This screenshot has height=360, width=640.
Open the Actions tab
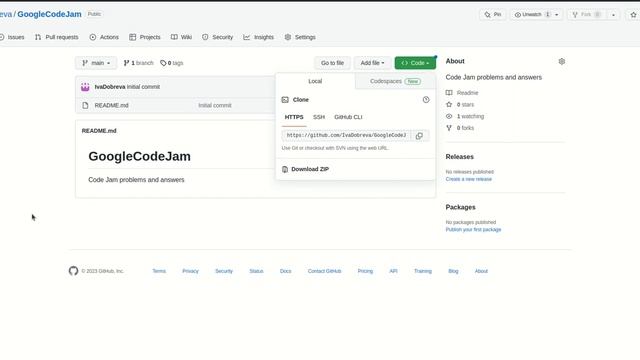point(104,37)
